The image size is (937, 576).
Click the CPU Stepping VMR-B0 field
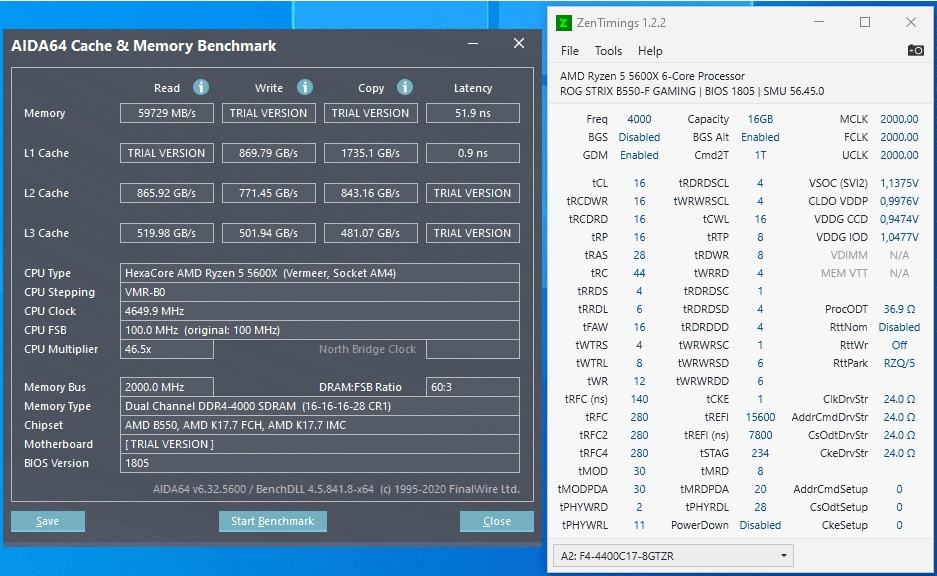tap(320, 292)
